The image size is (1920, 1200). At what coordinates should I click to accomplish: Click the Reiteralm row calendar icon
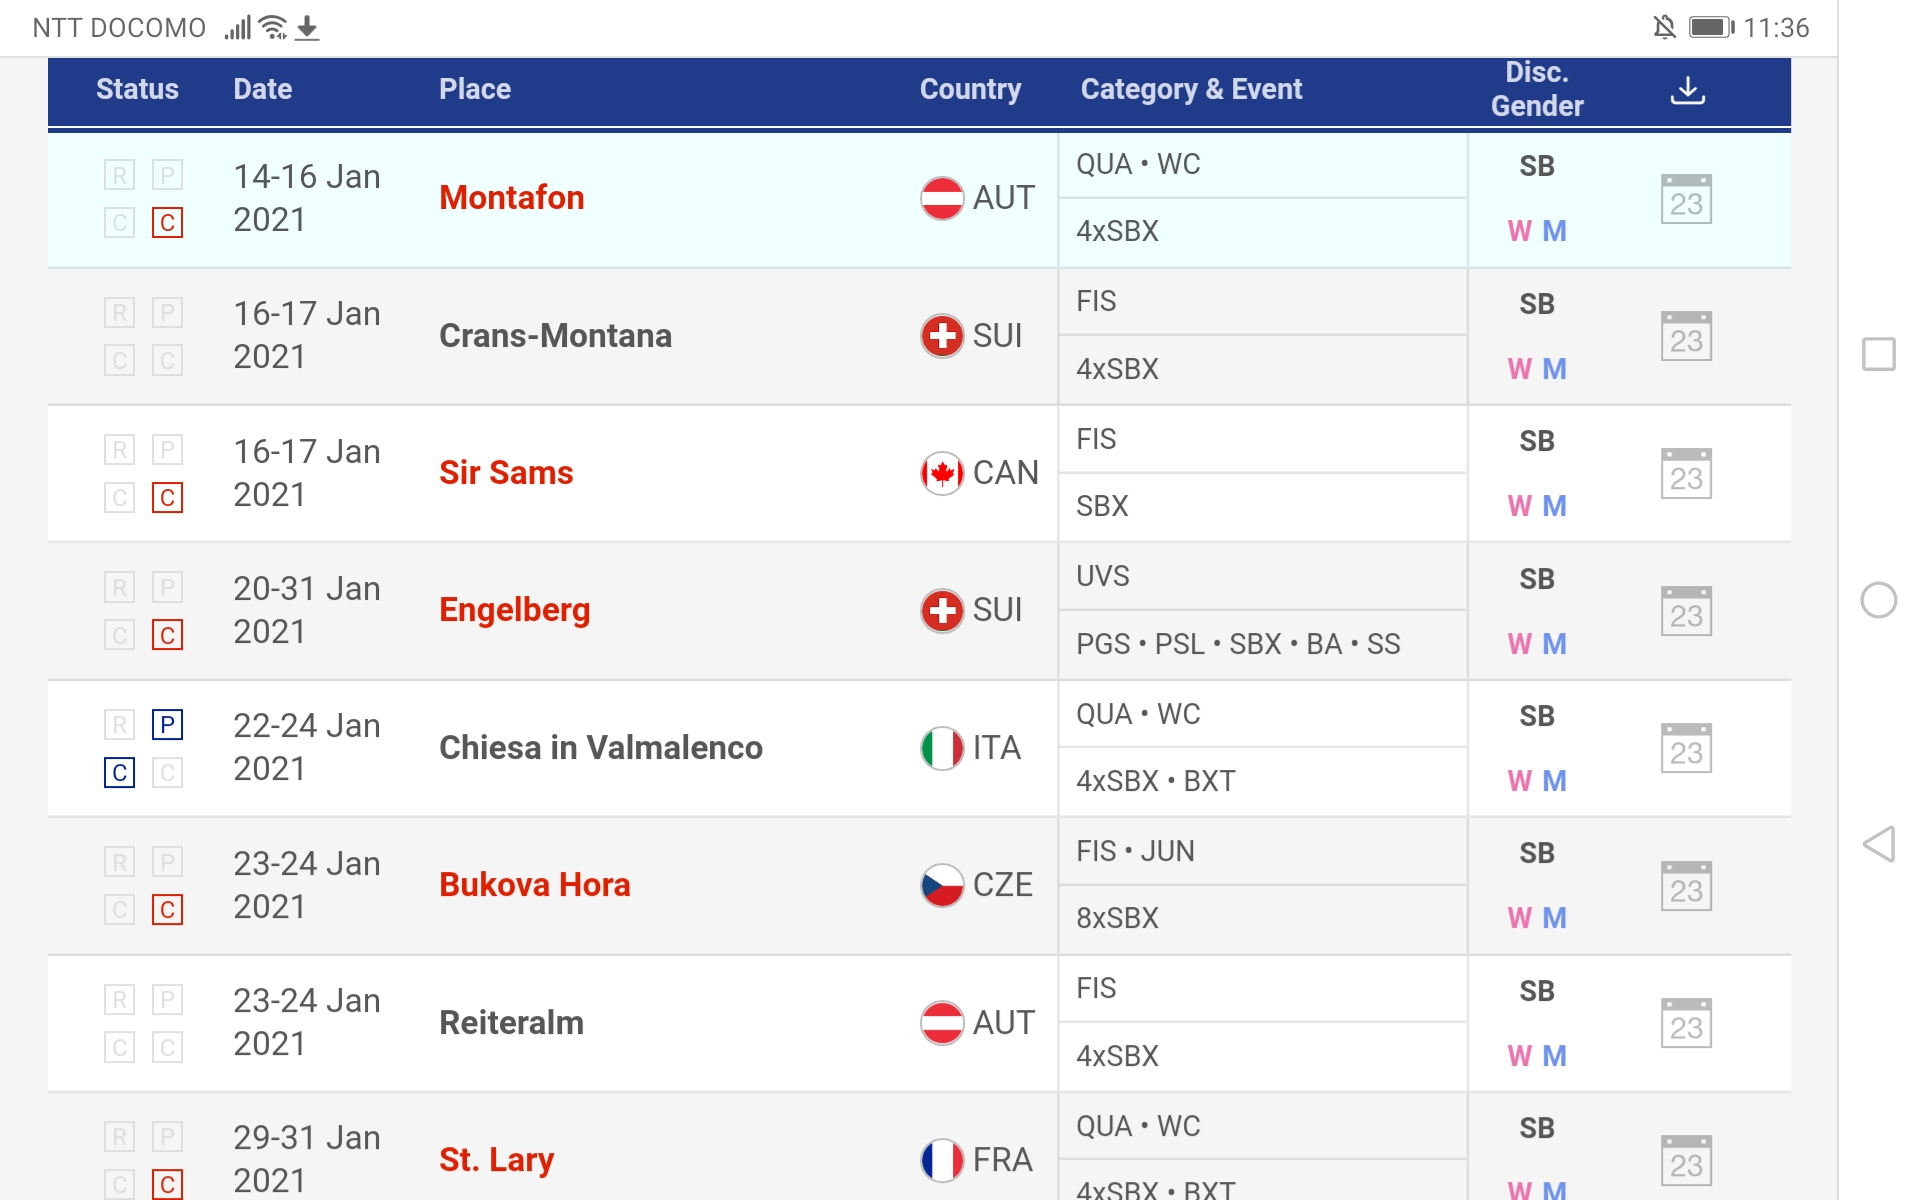click(x=1686, y=1023)
